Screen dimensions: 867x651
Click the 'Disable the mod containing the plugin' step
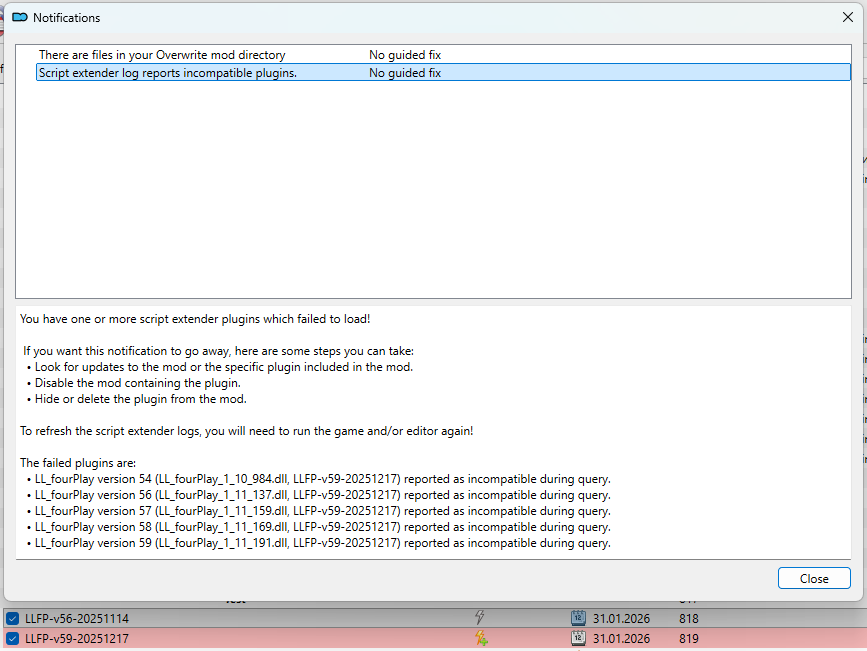pyautogui.click(x=138, y=383)
